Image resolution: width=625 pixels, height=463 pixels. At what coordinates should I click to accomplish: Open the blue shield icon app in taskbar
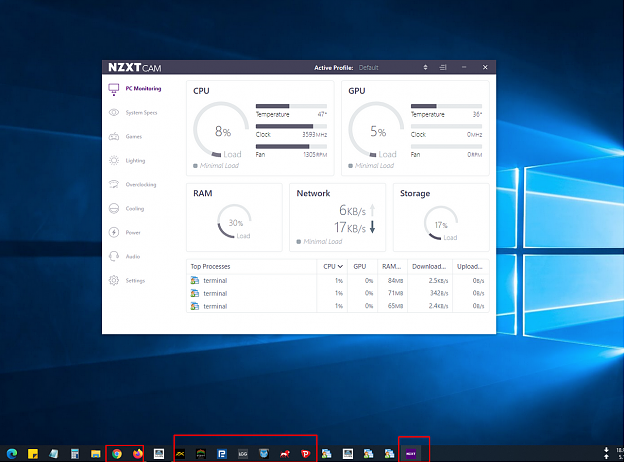(x=263, y=453)
